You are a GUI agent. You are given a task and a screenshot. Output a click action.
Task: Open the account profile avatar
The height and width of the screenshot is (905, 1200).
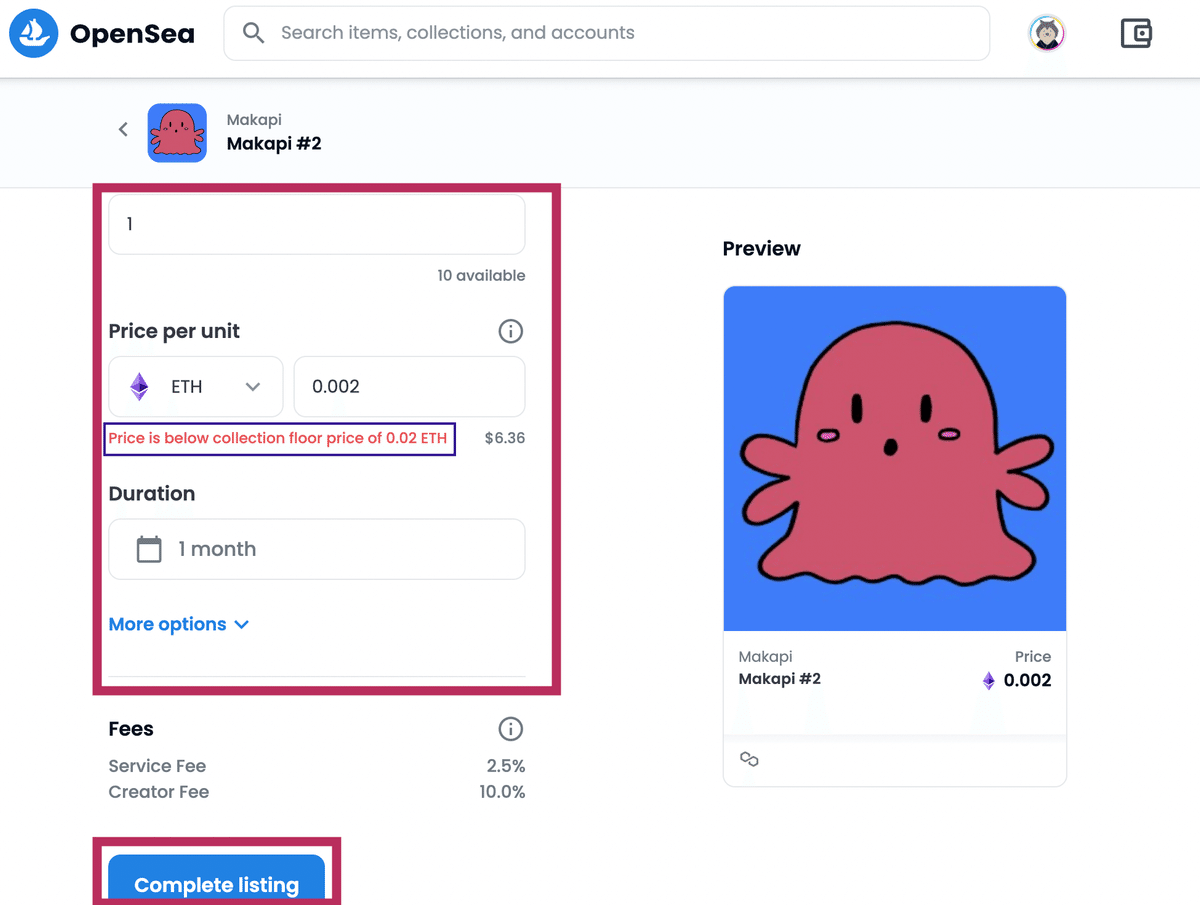pyautogui.click(x=1047, y=34)
